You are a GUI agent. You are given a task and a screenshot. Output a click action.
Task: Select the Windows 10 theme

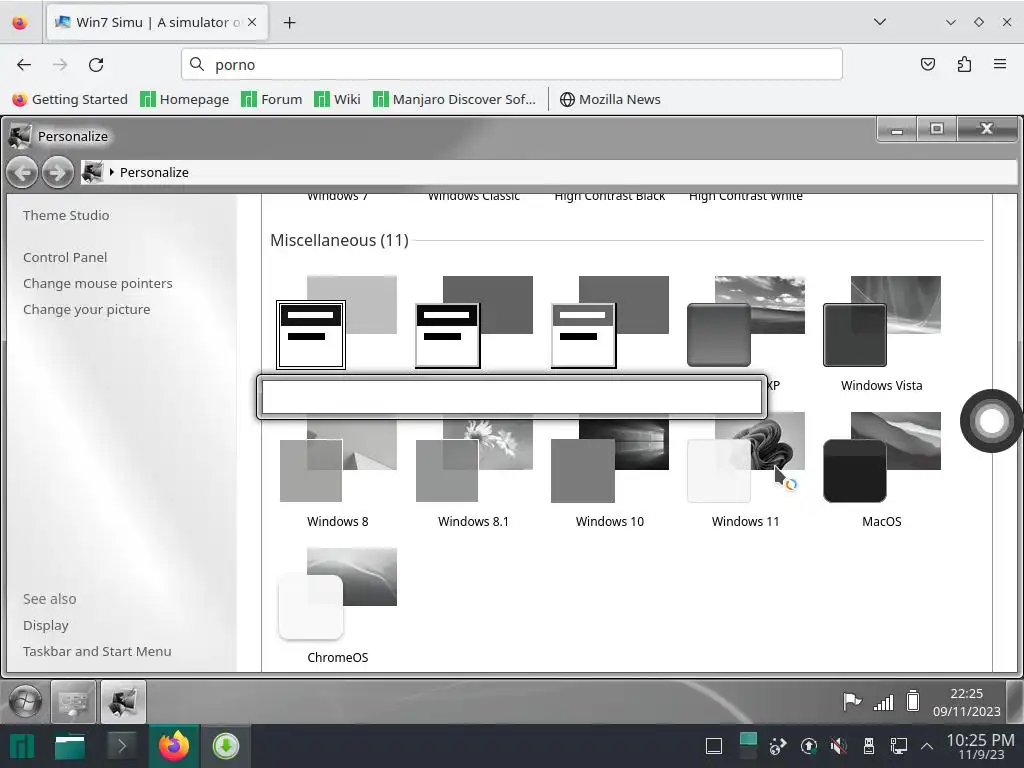609,470
